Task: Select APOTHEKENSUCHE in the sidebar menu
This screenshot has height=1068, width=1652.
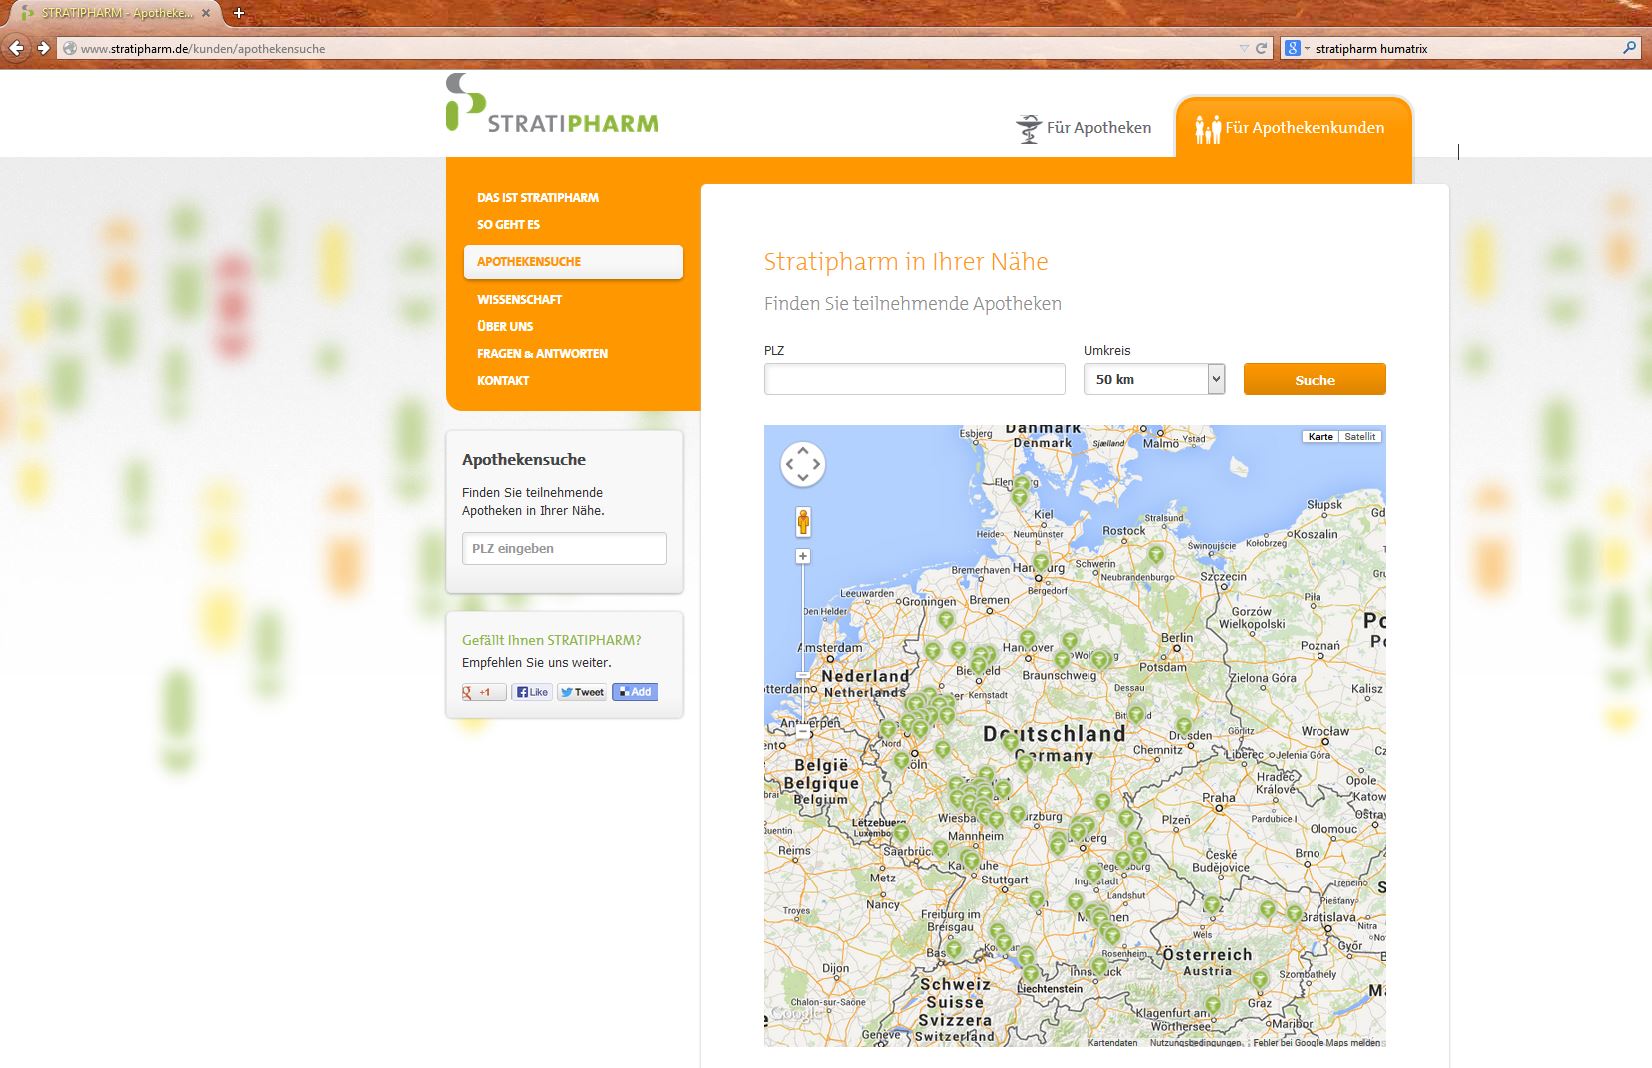Action: (x=573, y=262)
